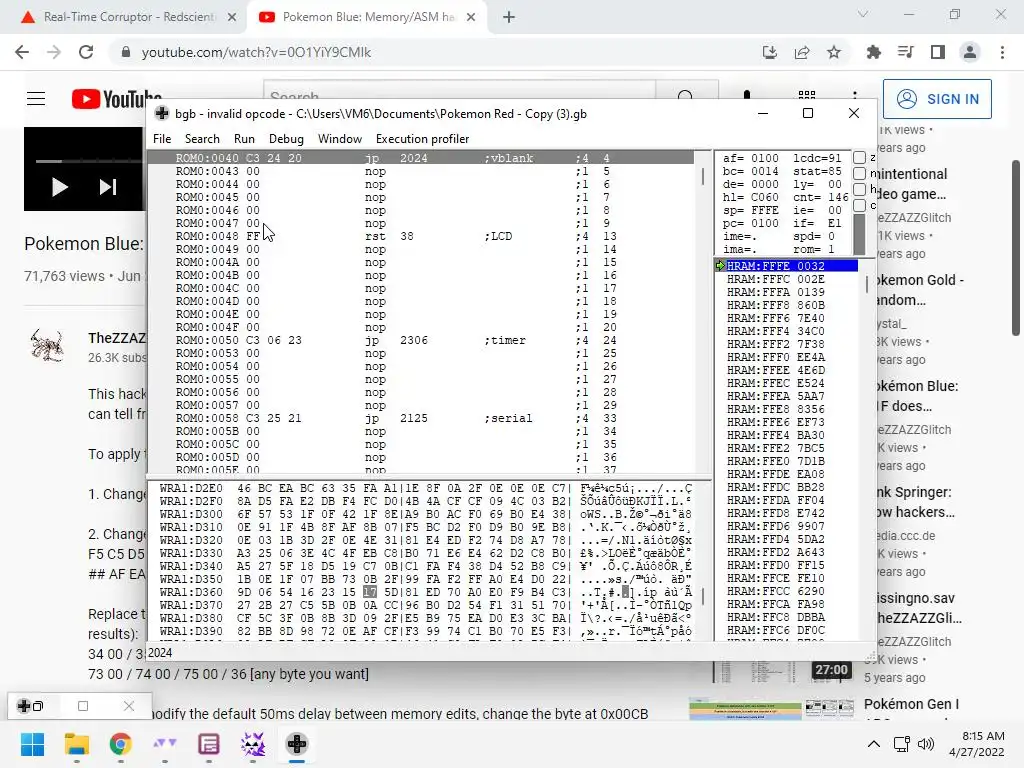Click the YouTube video progress bar
This screenshot has width=1024, height=768.
pyautogui.click(x=88, y=161)
